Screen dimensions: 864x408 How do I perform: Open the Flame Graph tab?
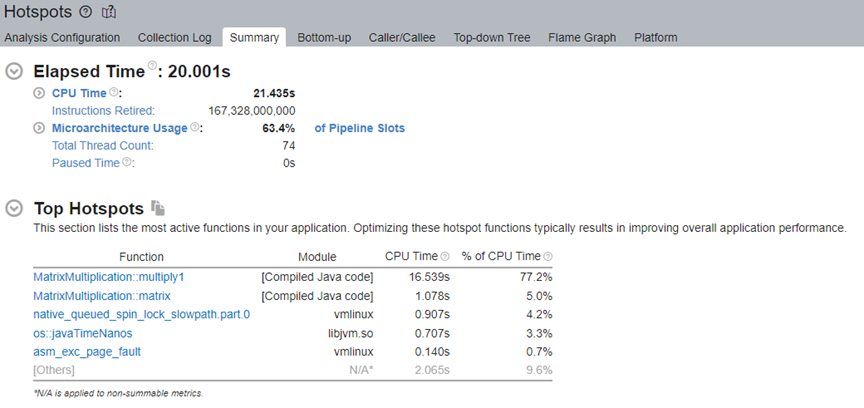[581, 38]
